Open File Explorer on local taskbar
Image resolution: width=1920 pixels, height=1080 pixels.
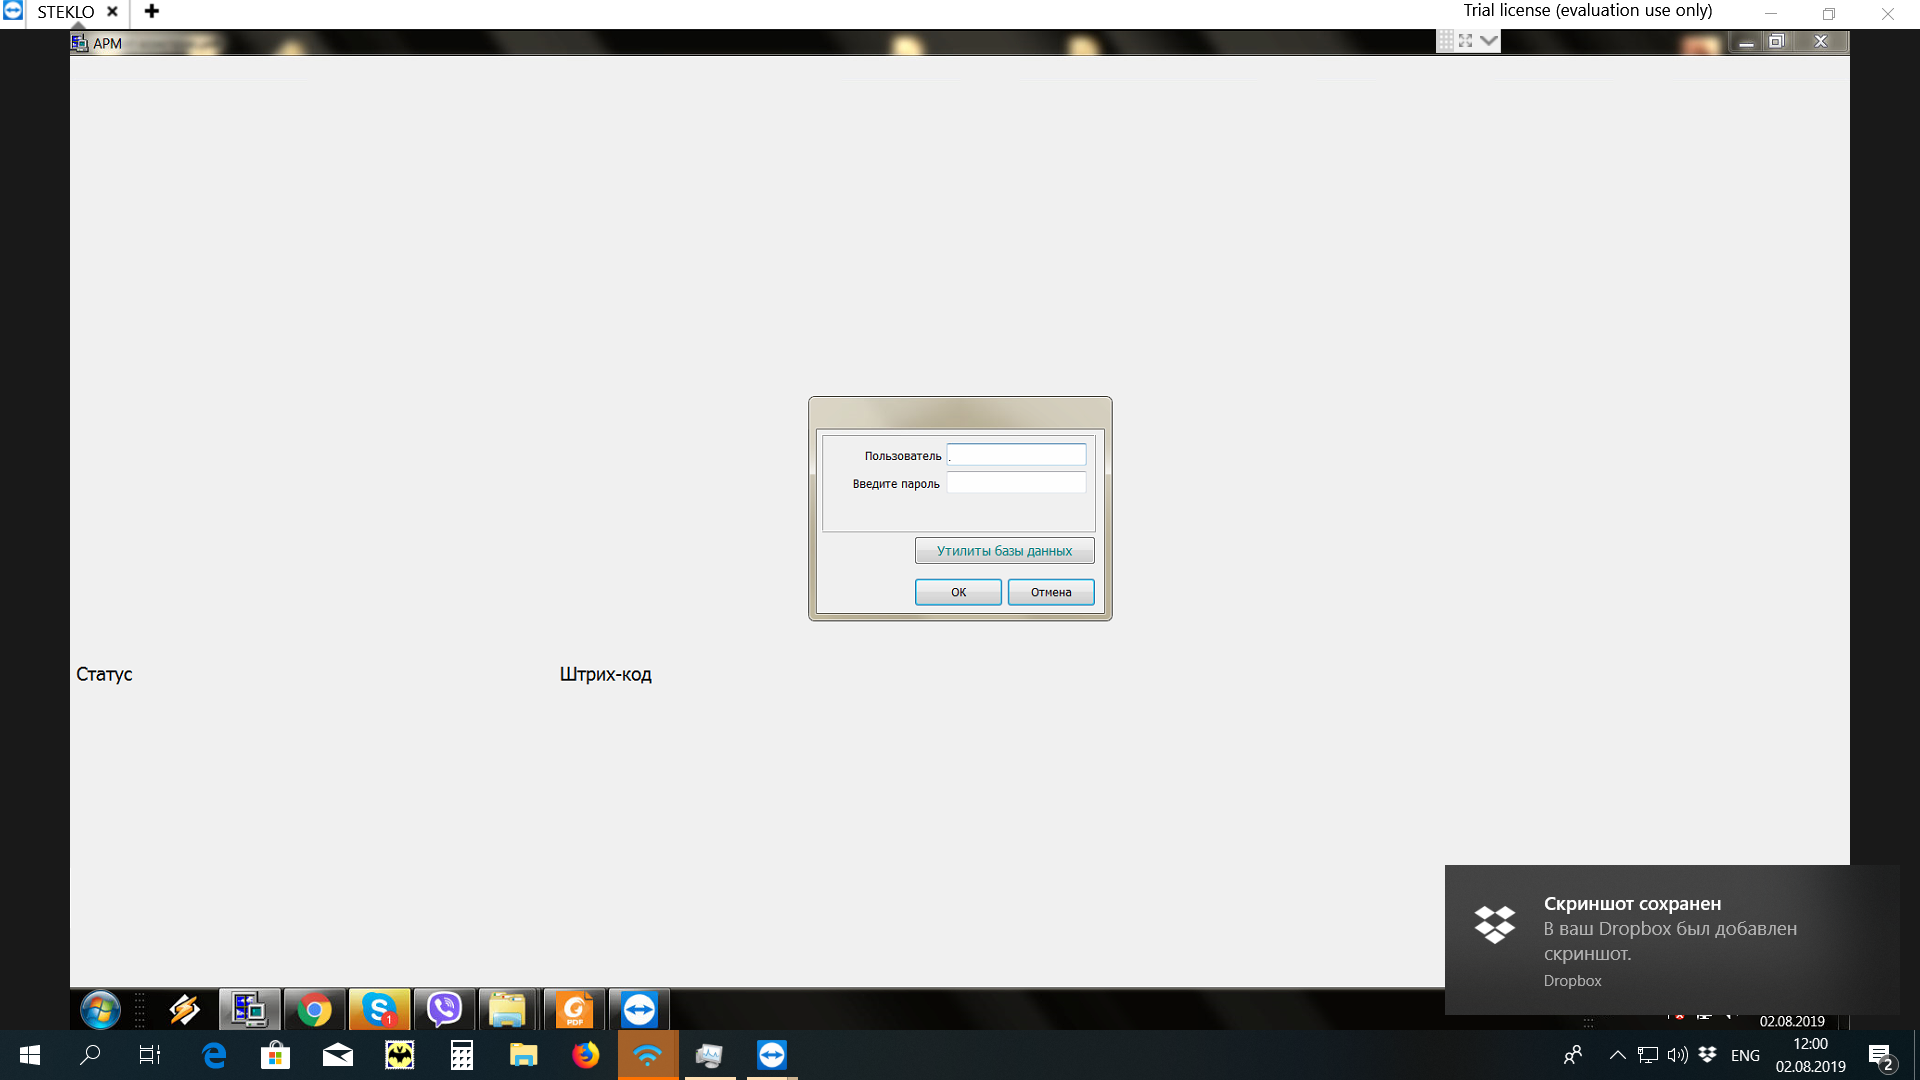click(524, 1055)
